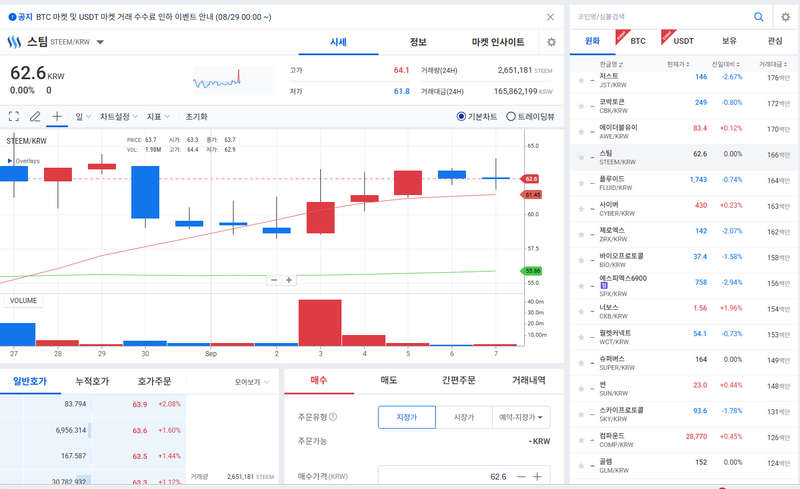The width and height of the screenshot is (800, 489).
Task: Open the 지표 indicators dropdown
Action: click(158, 116)
